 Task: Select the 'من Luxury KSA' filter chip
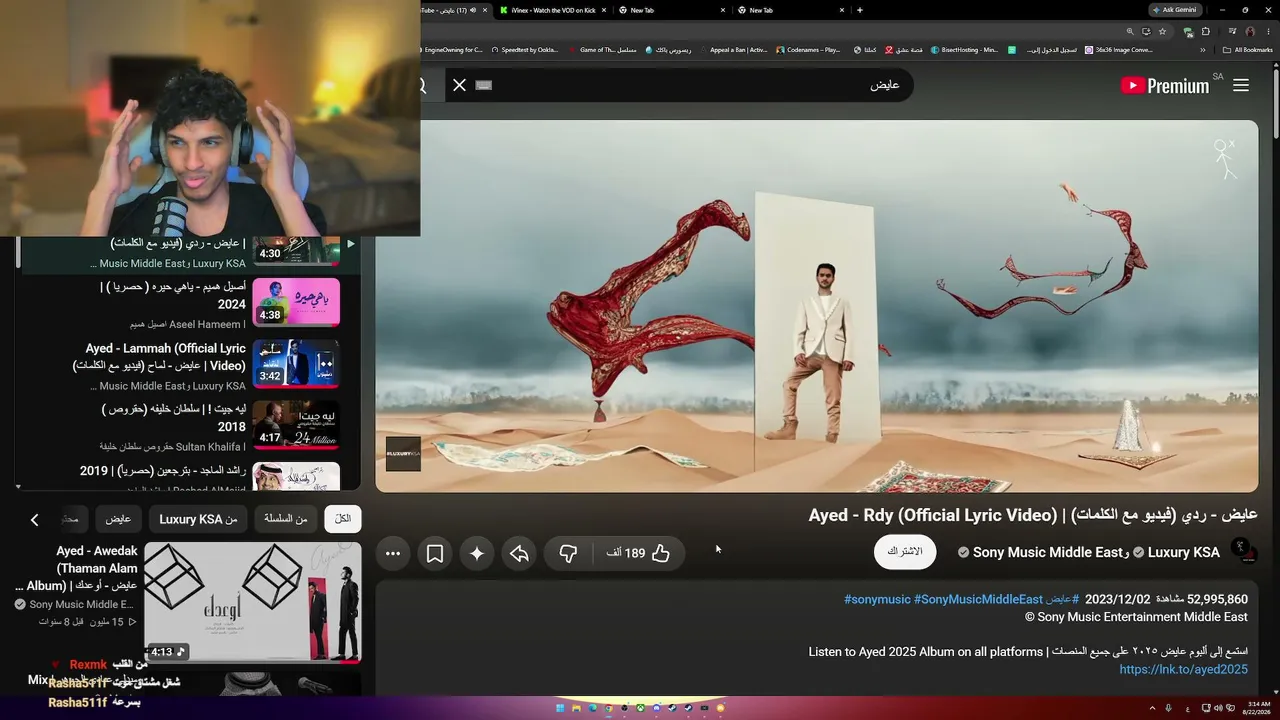coord(198,519)
